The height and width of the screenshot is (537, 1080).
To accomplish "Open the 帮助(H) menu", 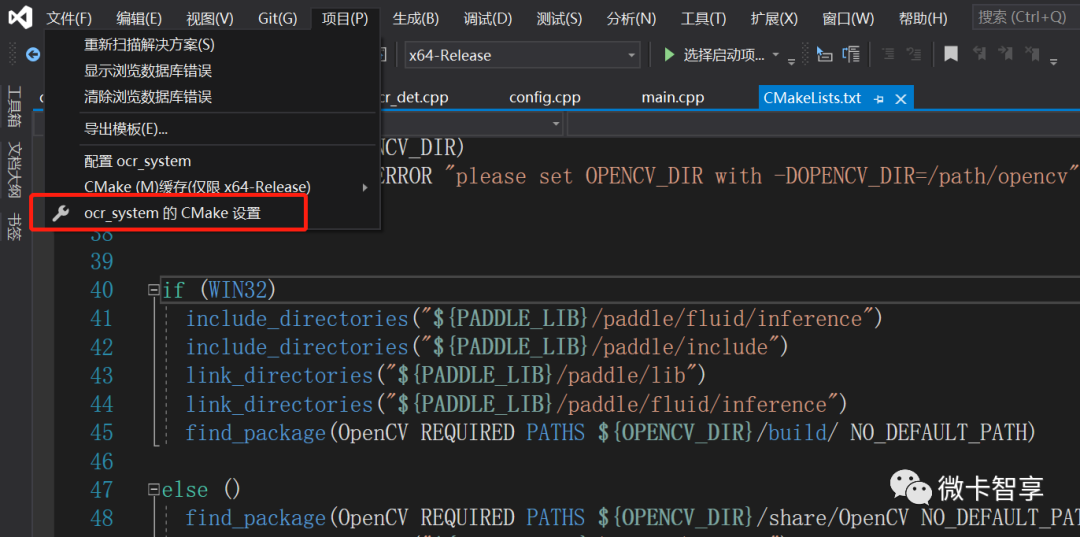I will tap(923, 19).
